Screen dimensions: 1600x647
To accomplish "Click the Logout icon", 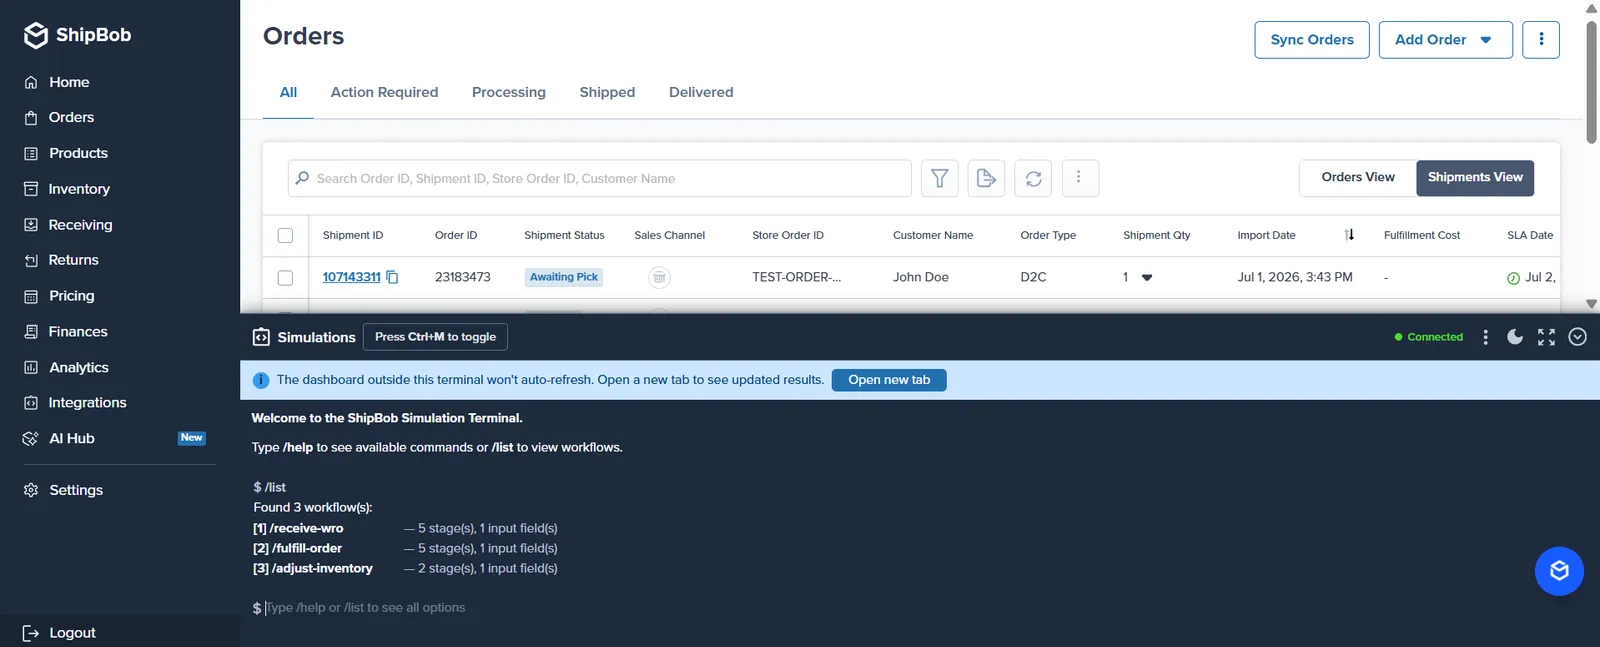I will tap(31, 633).
